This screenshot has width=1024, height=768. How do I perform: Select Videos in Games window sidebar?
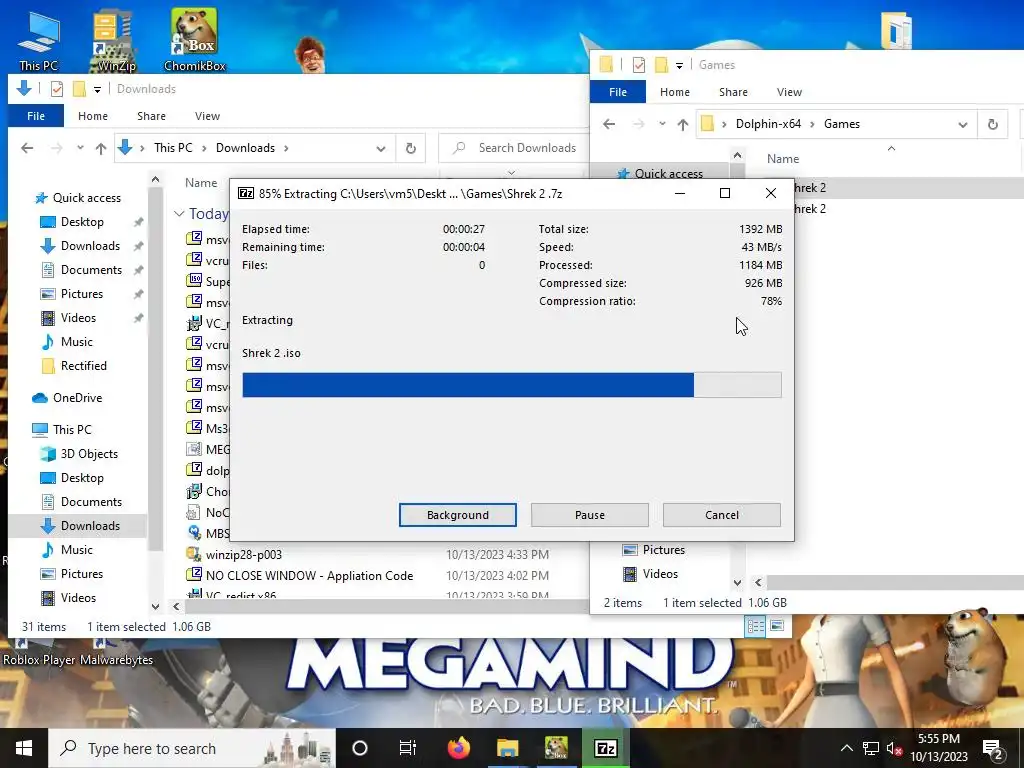(x=660, y=574)
